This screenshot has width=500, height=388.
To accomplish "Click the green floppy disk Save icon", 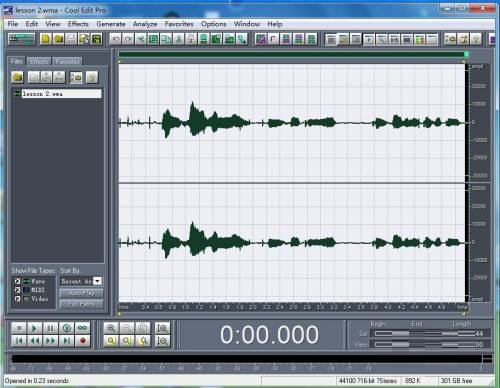I will (x=97, y=39).
